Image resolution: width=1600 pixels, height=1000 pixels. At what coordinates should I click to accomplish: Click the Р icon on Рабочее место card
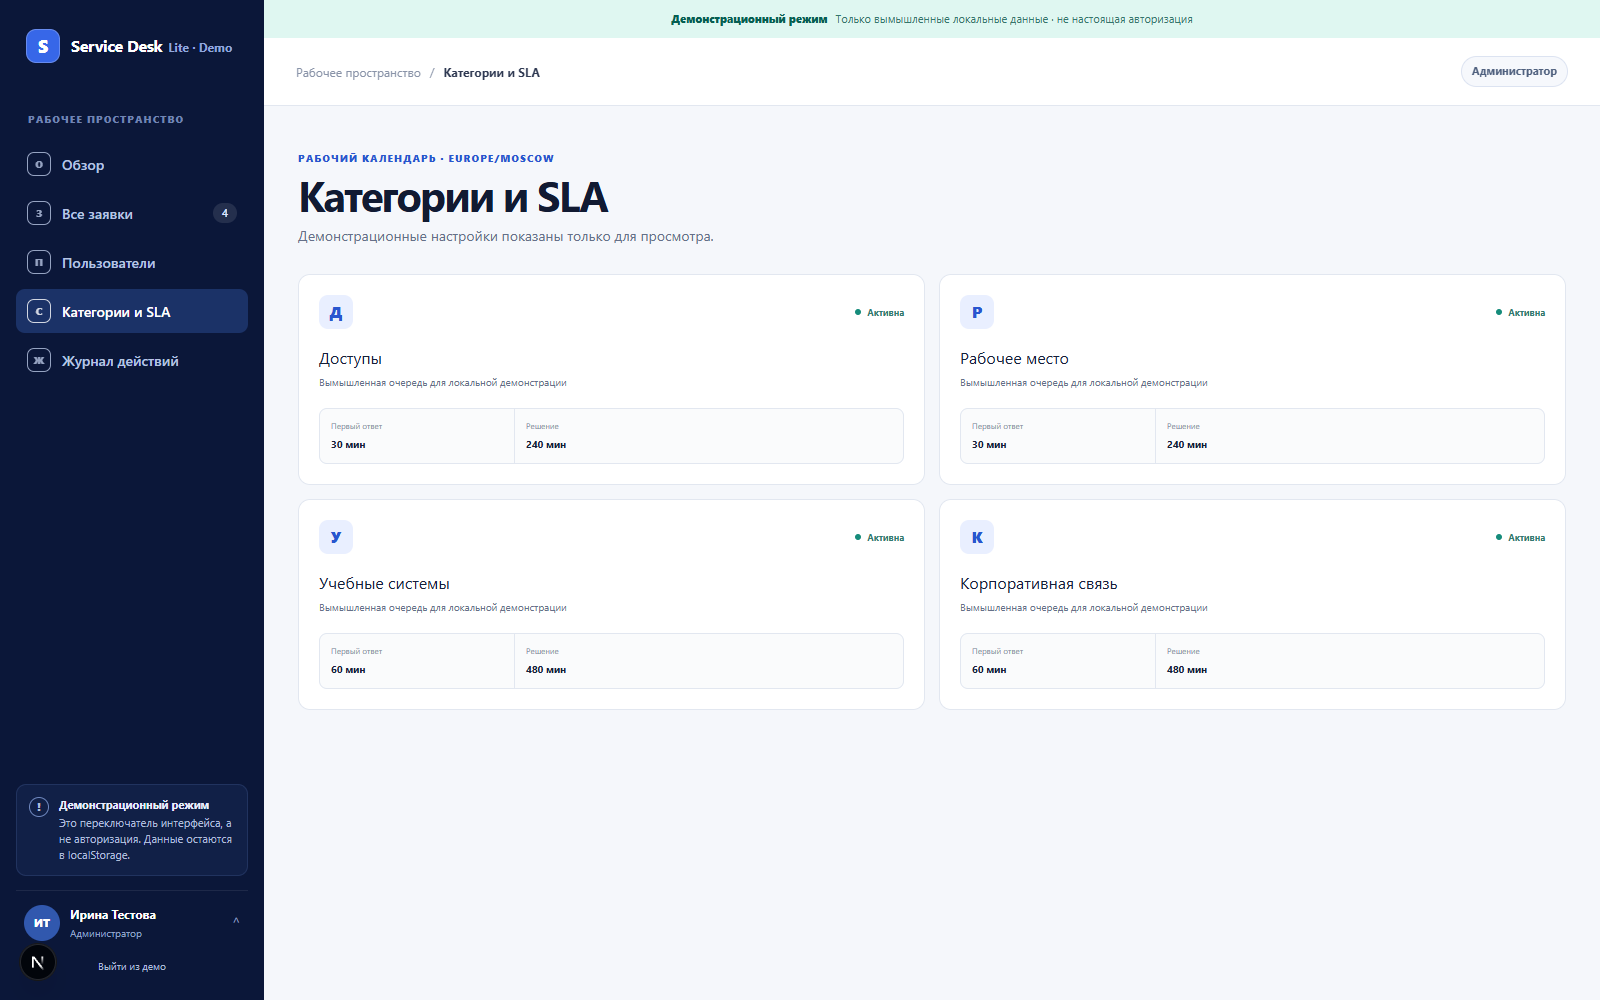[x=977, y=312]
